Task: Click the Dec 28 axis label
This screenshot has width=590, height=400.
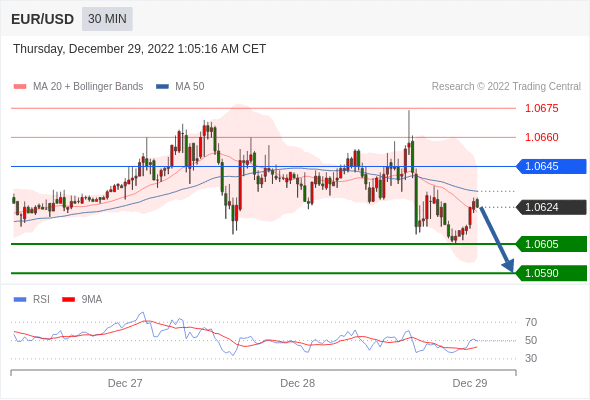Action: [x=298, y=383]
